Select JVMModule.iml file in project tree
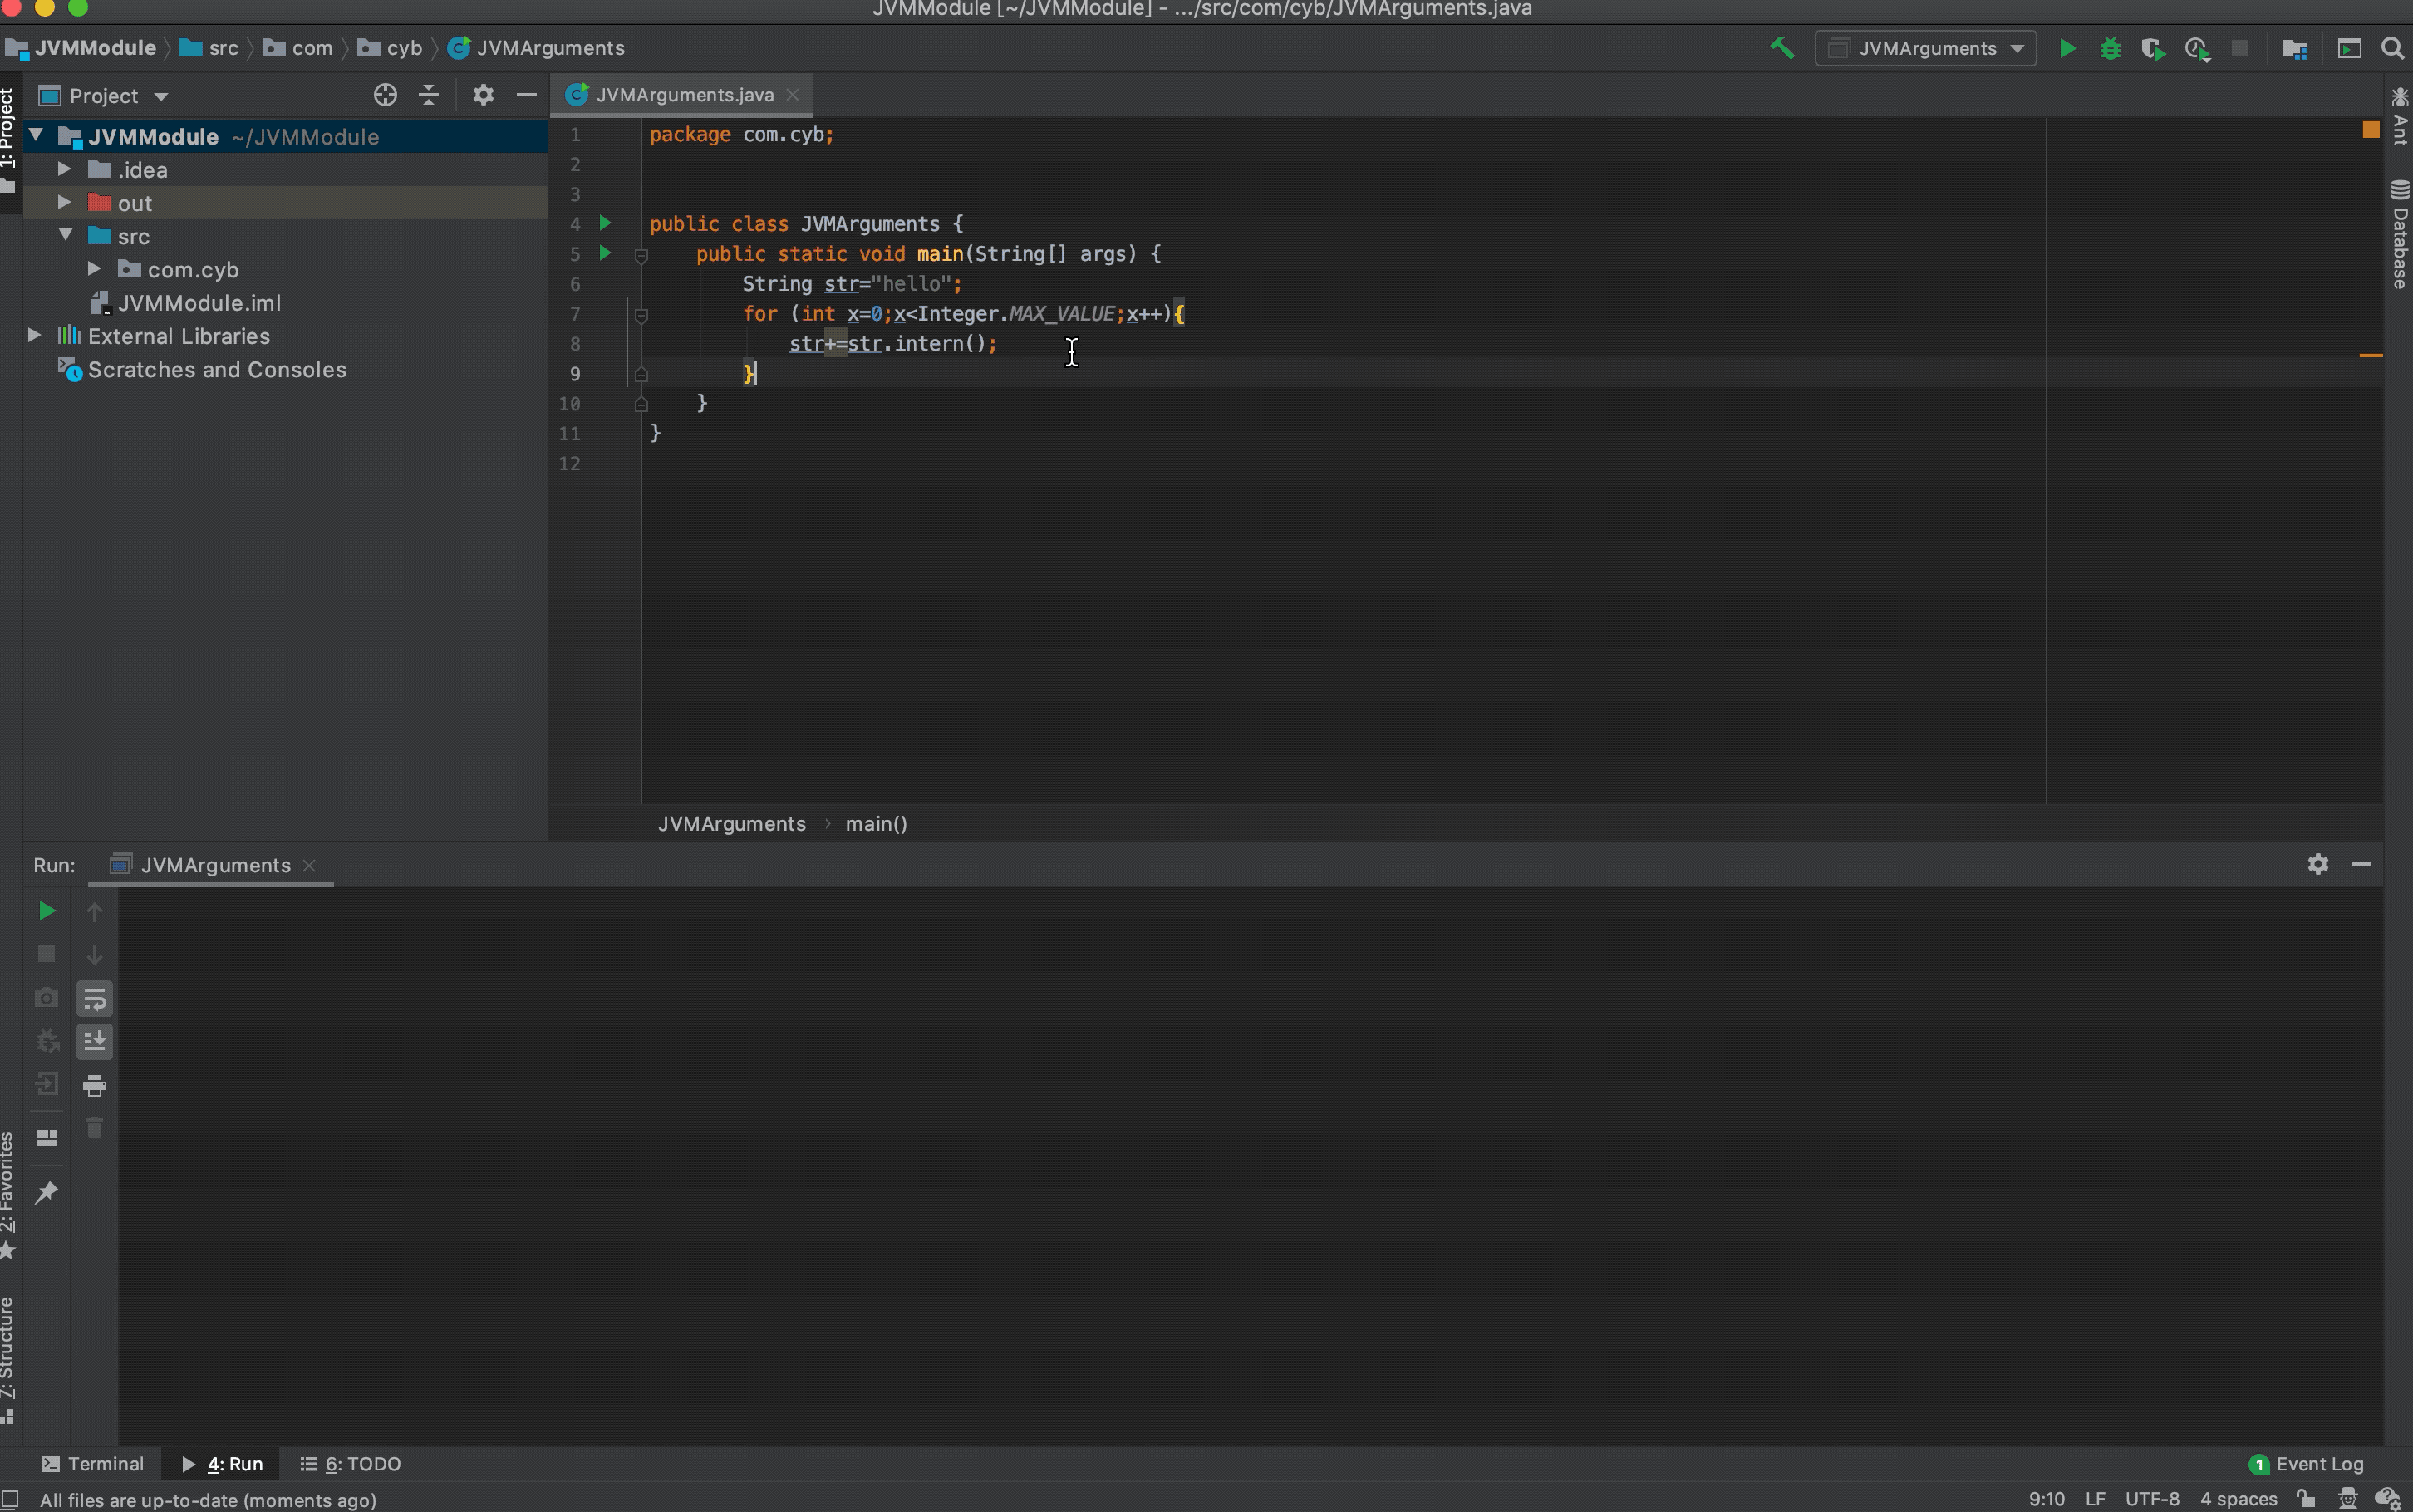2413x1512 pixels. pyautogui.click(x=198, y=303)
